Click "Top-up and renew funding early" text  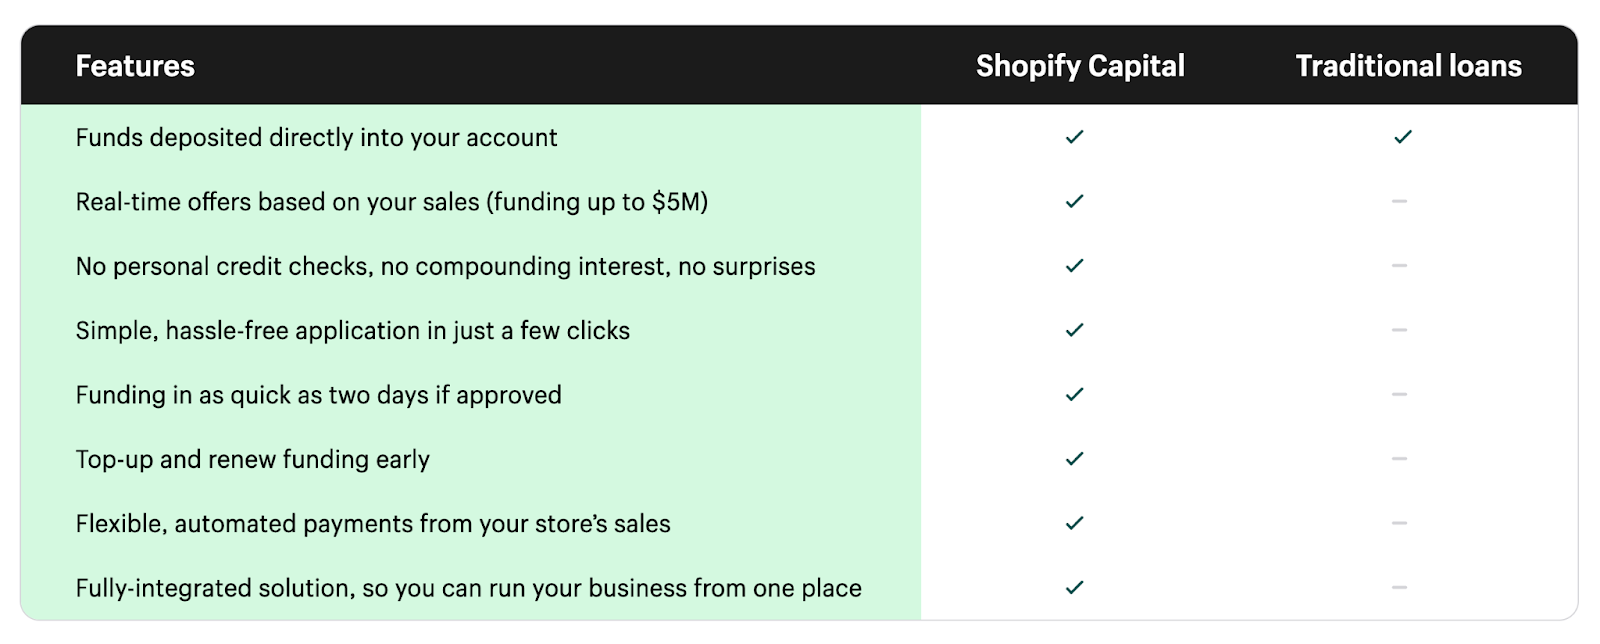[x=252, y=459]
